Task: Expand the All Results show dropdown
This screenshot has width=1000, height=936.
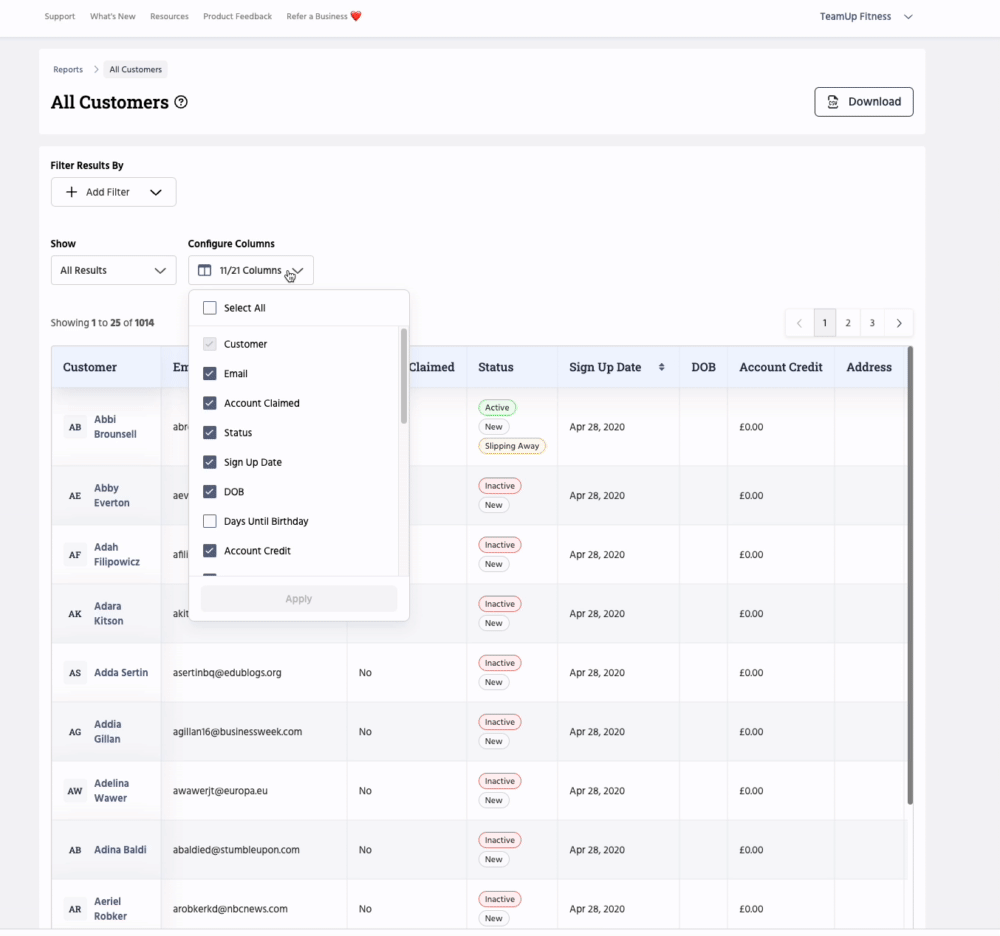Action: (113, 270)
